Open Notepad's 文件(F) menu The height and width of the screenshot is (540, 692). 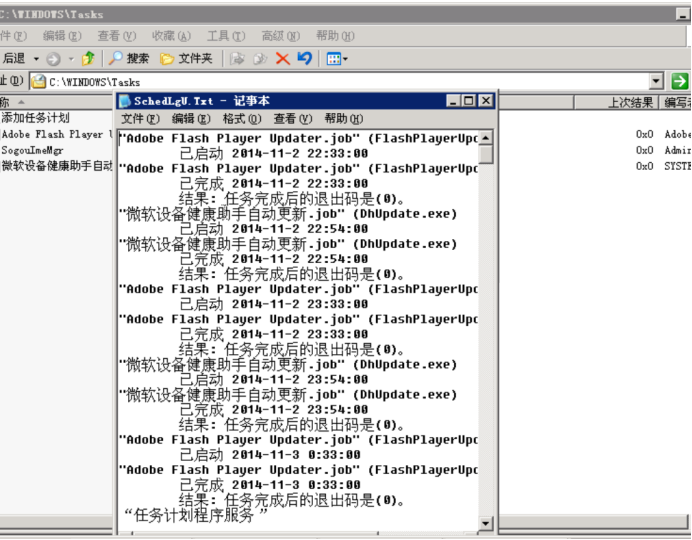[x=140, y=119]
